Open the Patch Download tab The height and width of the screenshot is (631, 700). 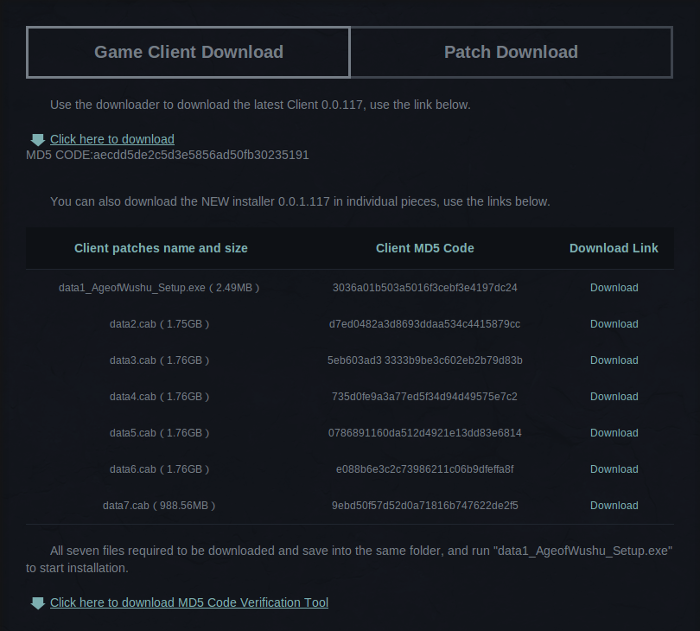point(512,52)
